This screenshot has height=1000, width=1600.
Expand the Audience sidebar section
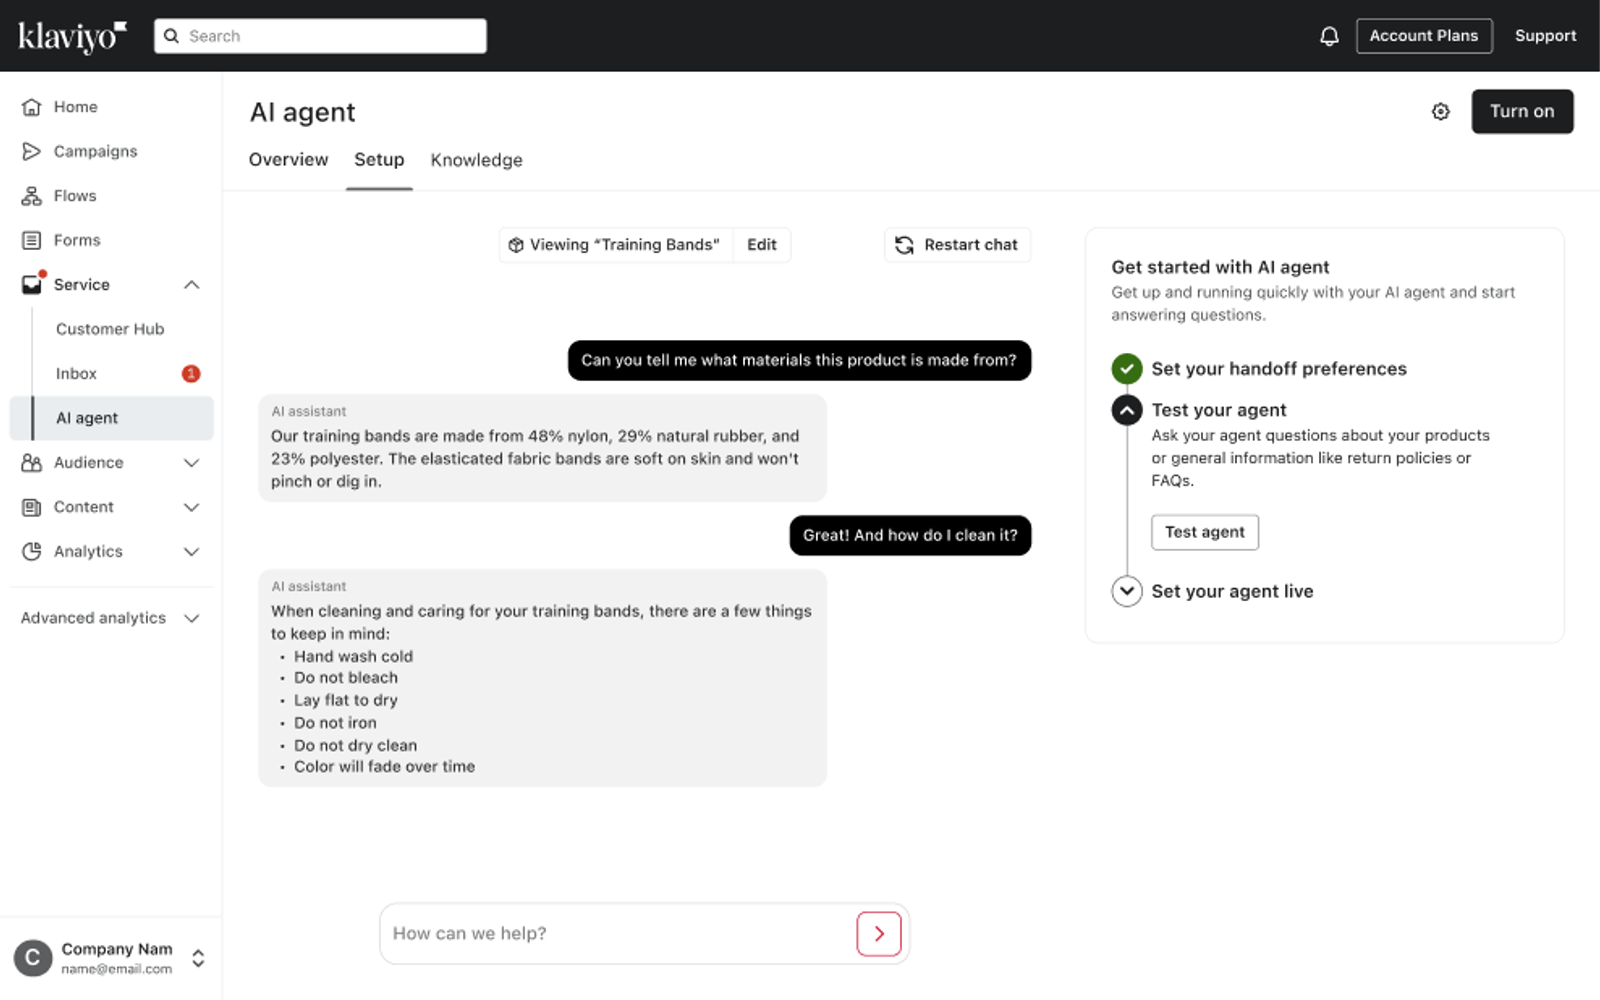192,463
